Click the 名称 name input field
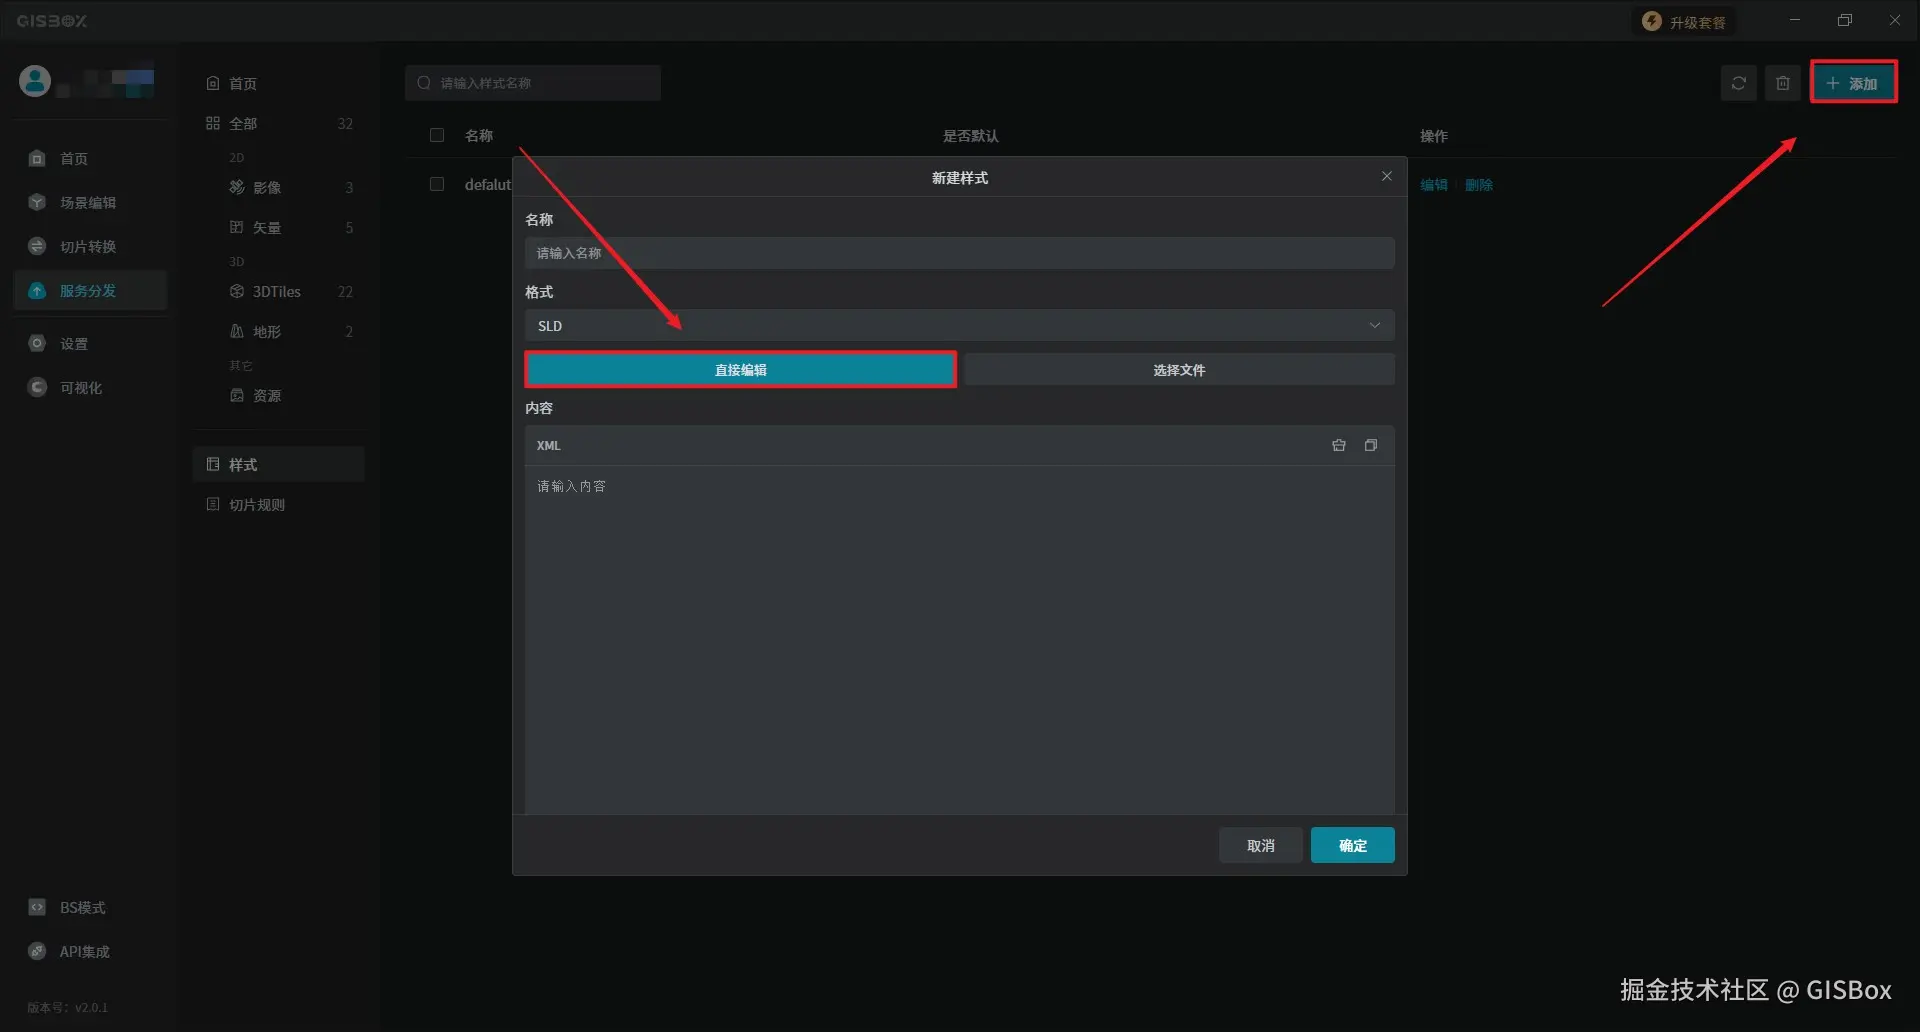The height and width of the screenshot is (1032, 1920). click(x=959, y=253)
